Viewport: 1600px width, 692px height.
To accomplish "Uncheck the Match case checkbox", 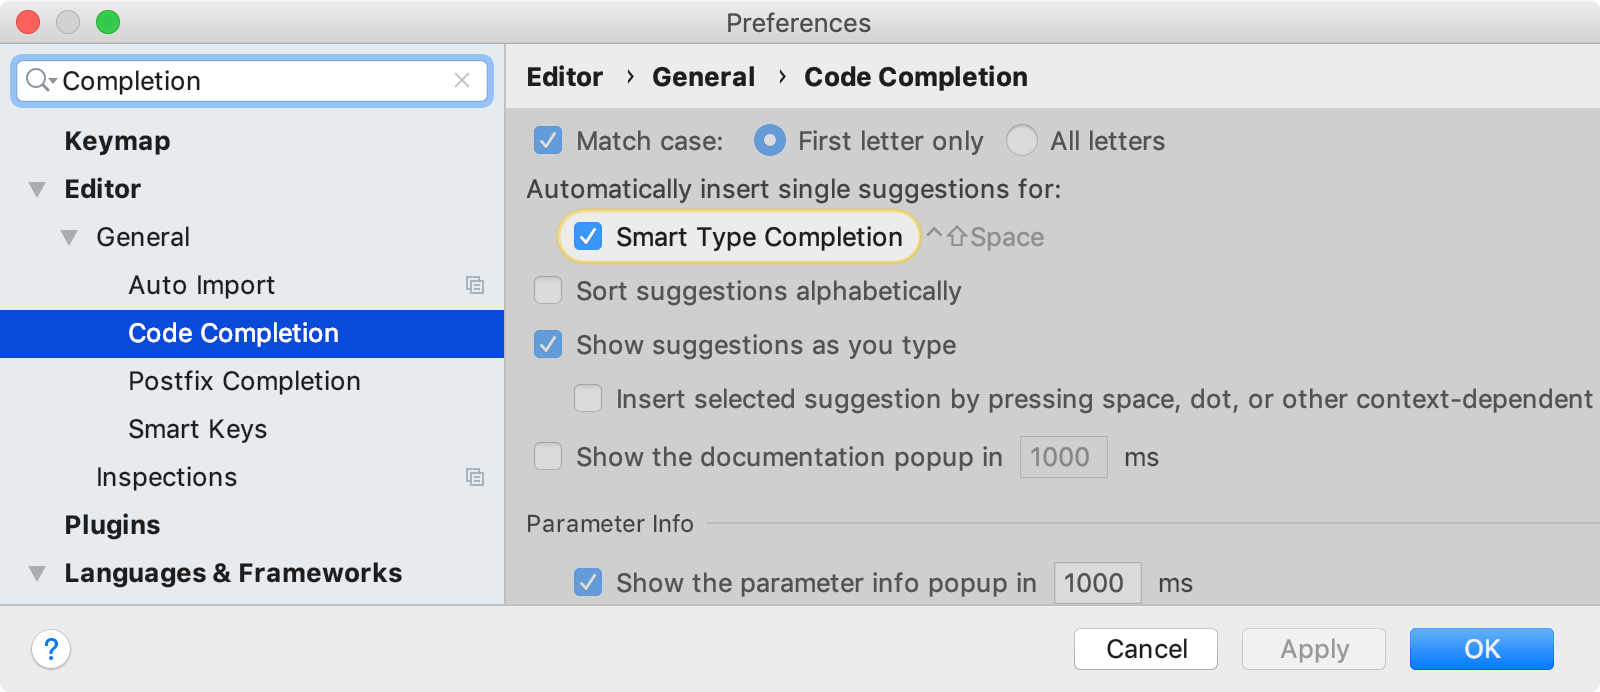I will tap(547, 141).
